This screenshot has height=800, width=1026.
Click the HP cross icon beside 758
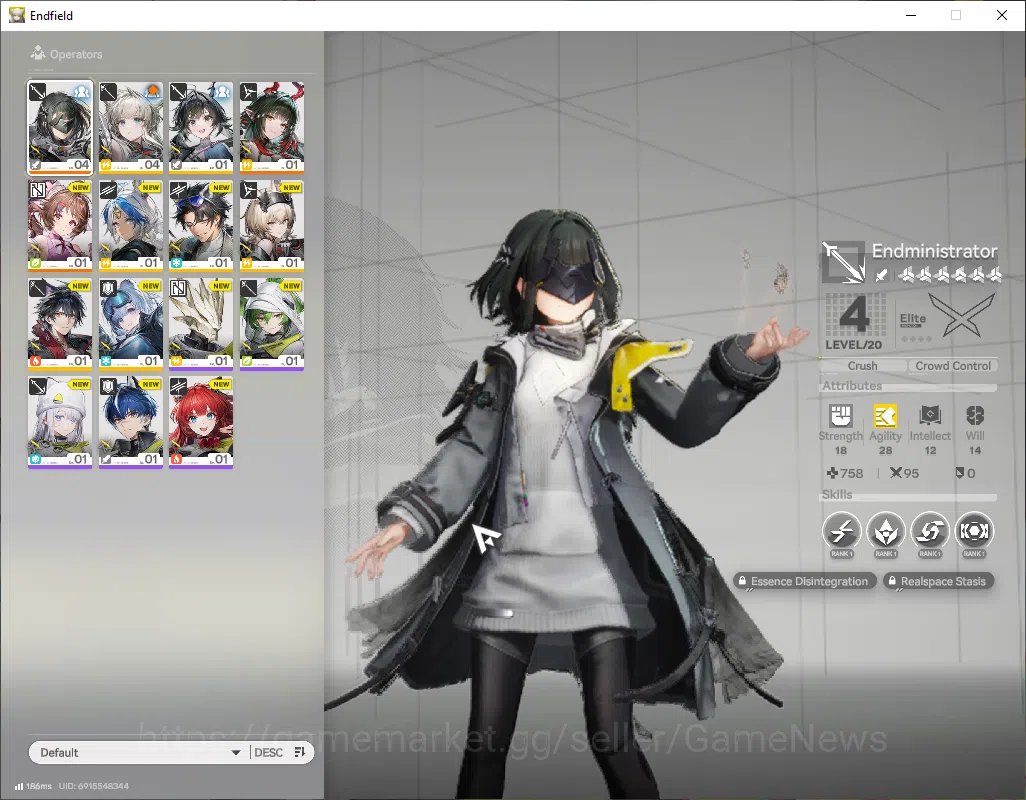832,472
